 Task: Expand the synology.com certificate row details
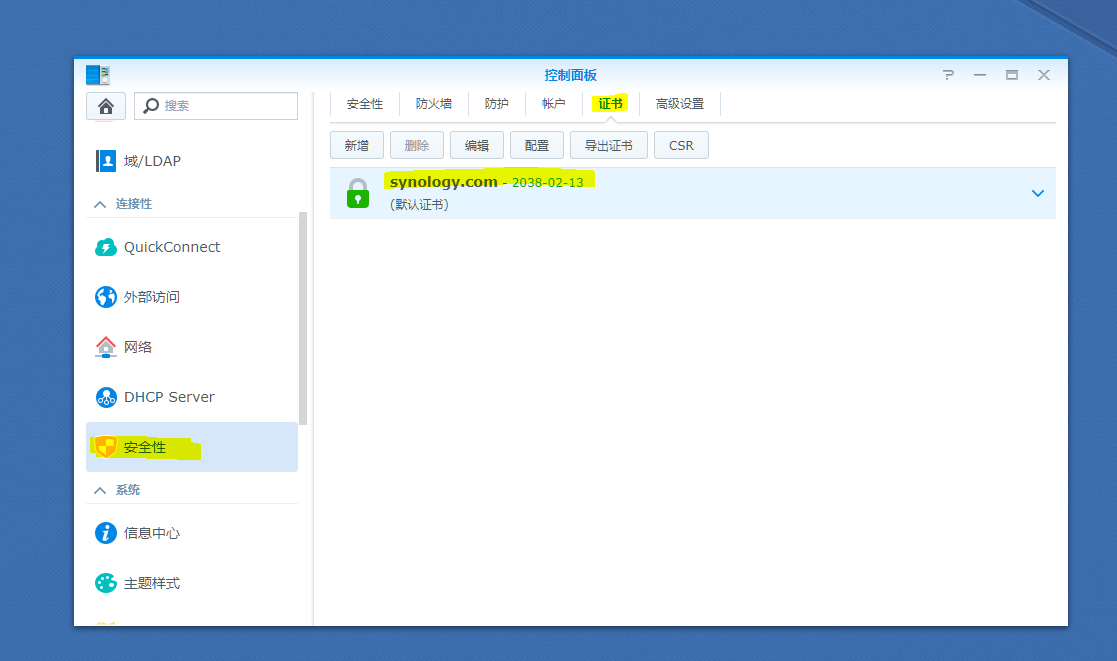1038,193
